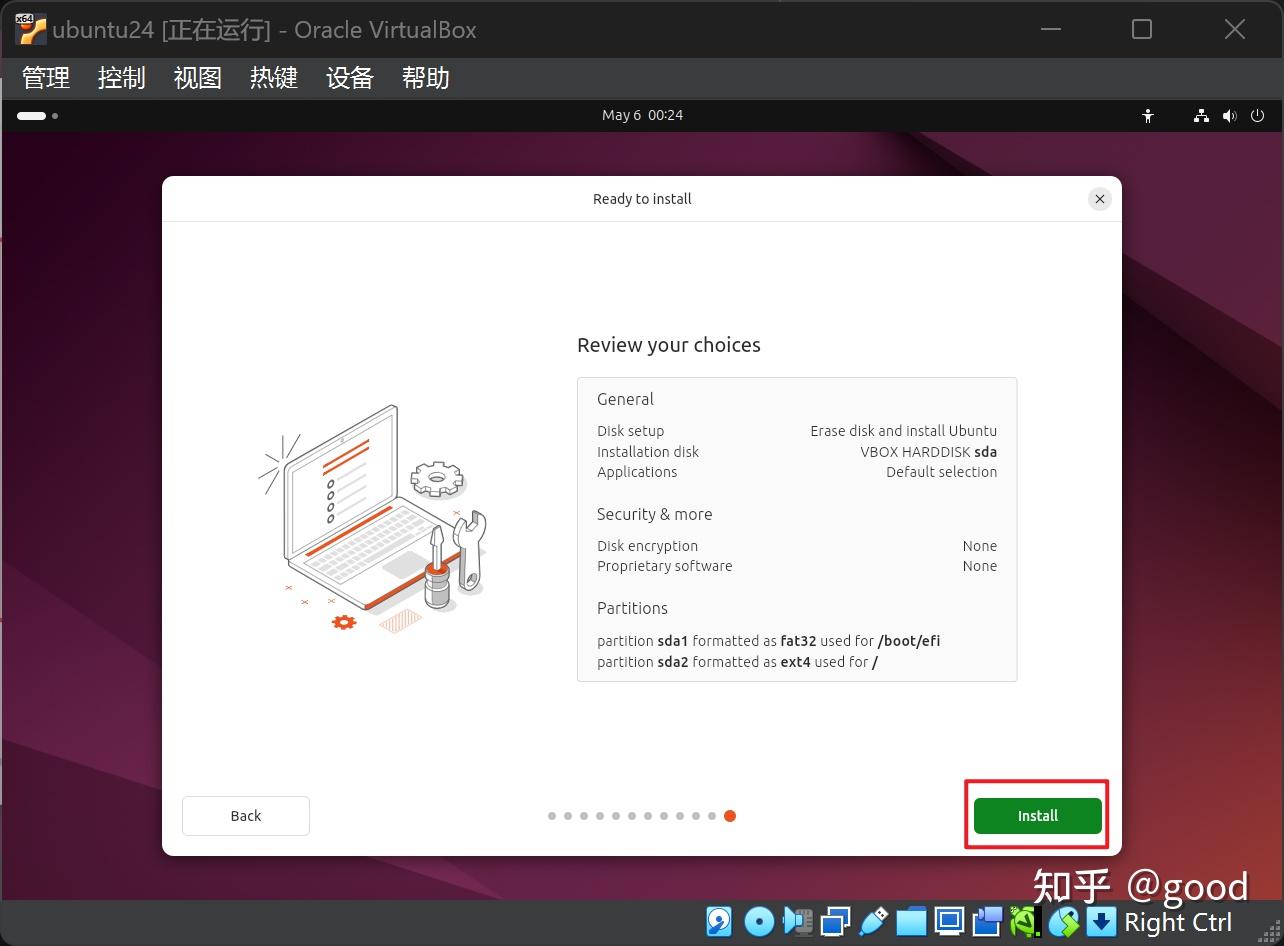Open the network indicator in the top bar

pyautogui.click(x=1201, y=115)
